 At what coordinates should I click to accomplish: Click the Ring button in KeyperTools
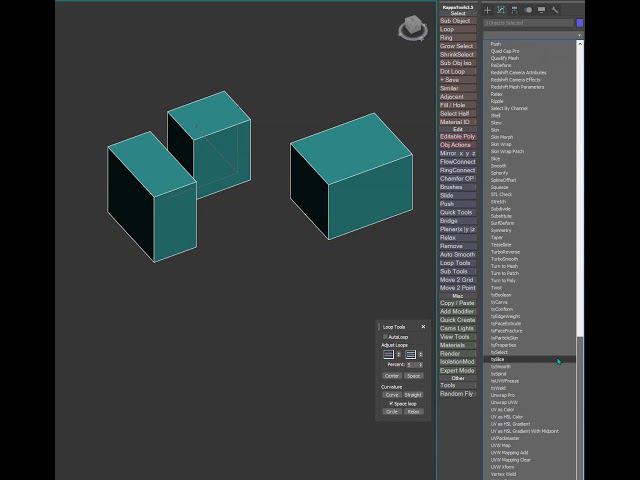tap(458, 38)
